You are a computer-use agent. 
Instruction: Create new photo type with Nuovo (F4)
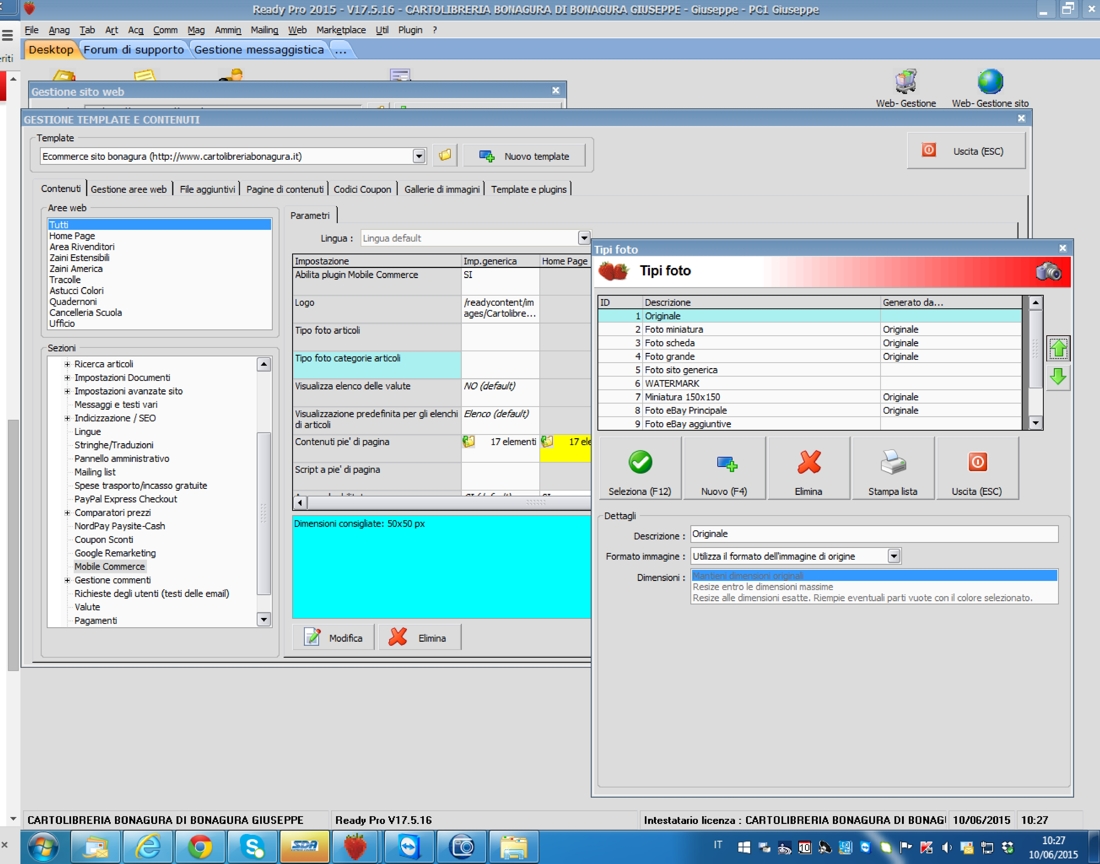pyautogui.click(x=724, y=468)
